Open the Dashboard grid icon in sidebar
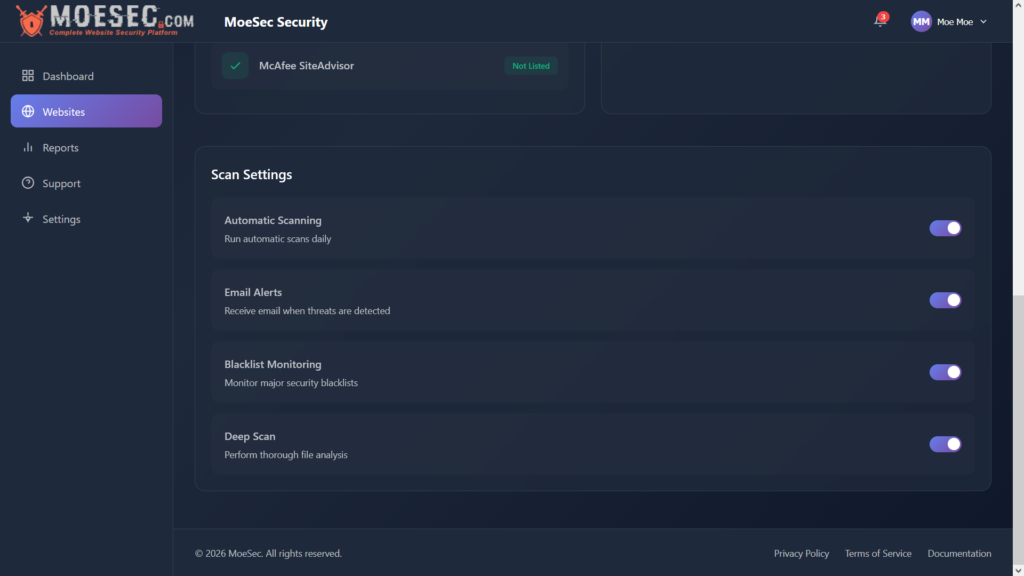 [27, 75]
